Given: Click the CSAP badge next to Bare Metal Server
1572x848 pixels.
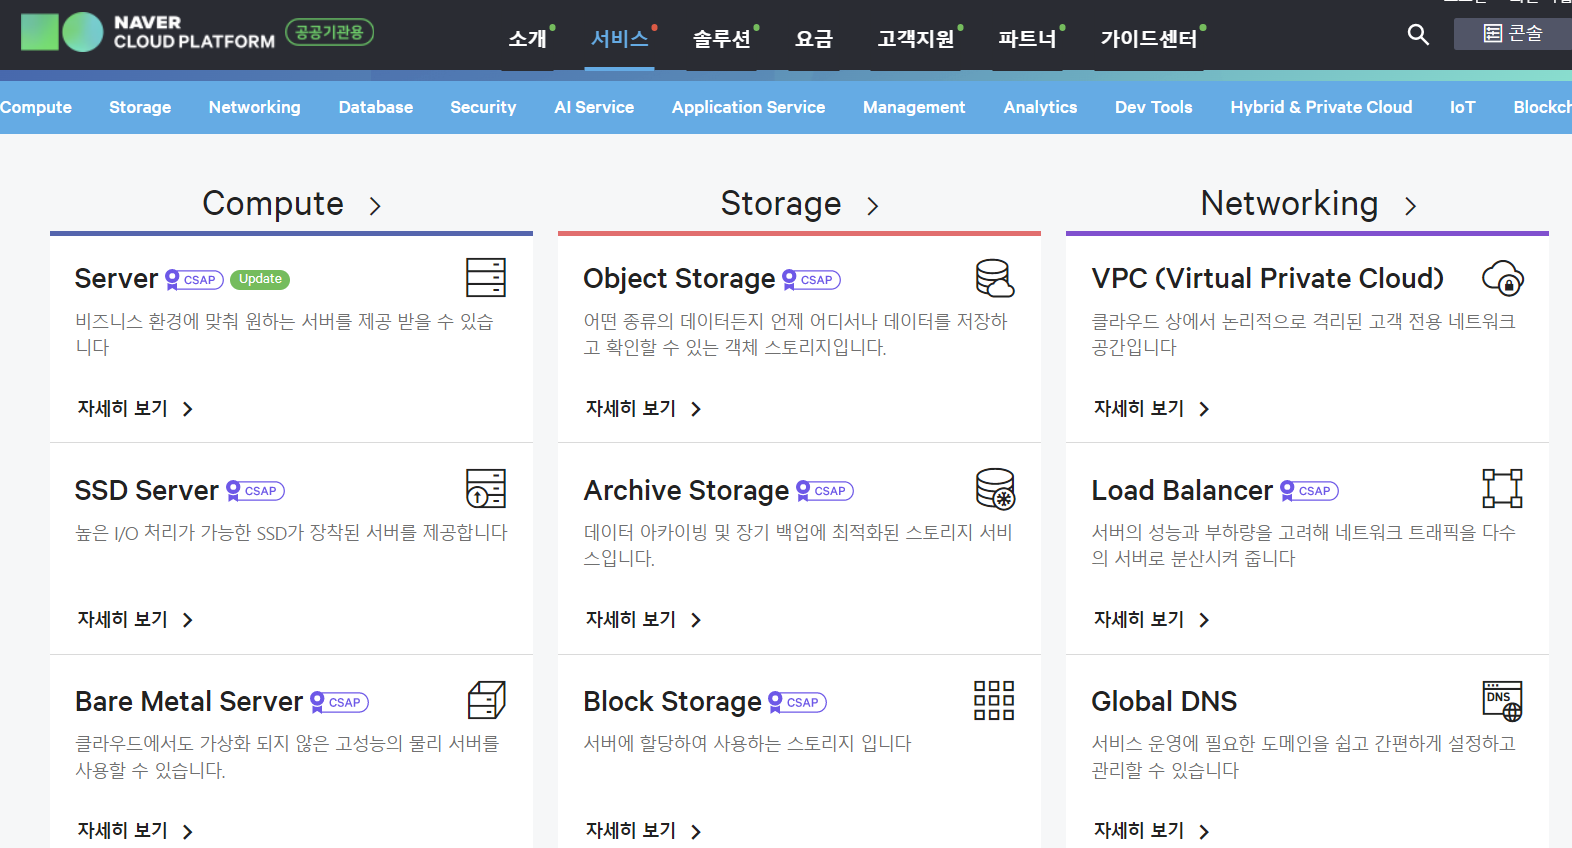Looking at the screenshot, I should [x=339, y=702].
